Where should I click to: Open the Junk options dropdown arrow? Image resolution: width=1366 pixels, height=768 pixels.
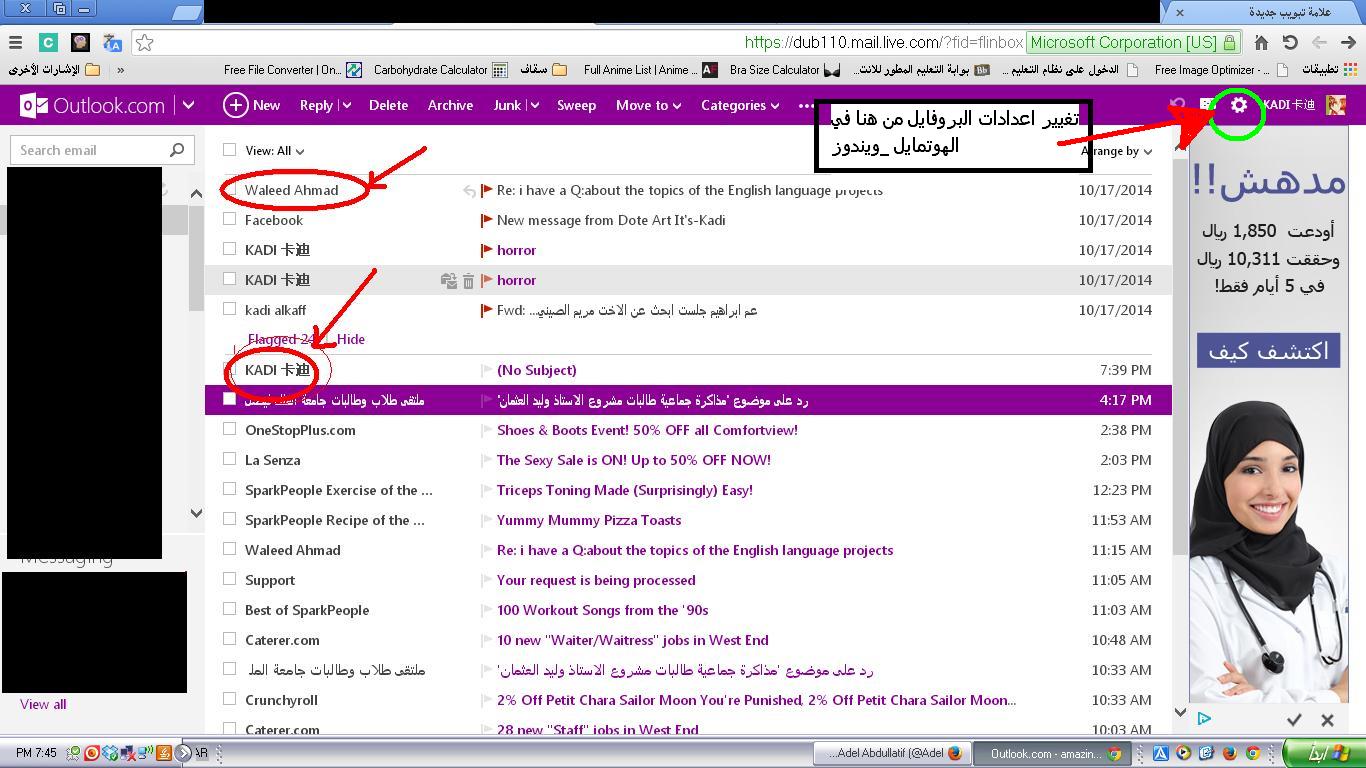(x=533, y=105)
